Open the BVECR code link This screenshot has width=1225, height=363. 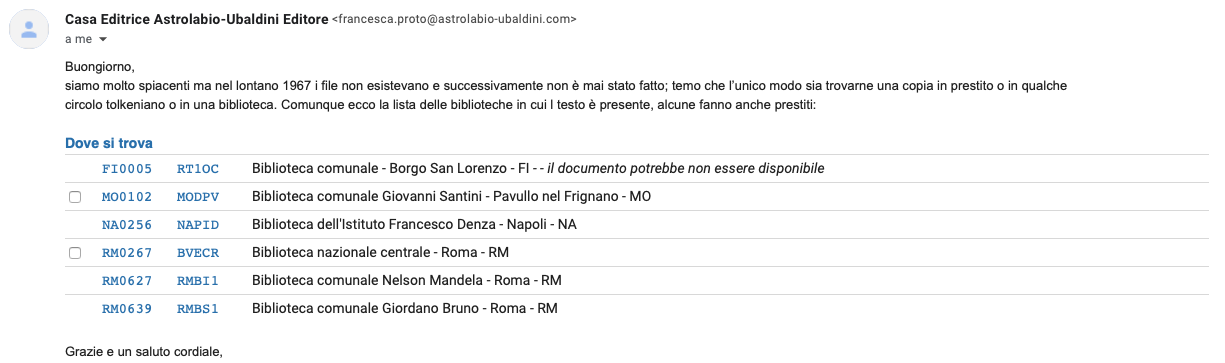click(198, 253)
